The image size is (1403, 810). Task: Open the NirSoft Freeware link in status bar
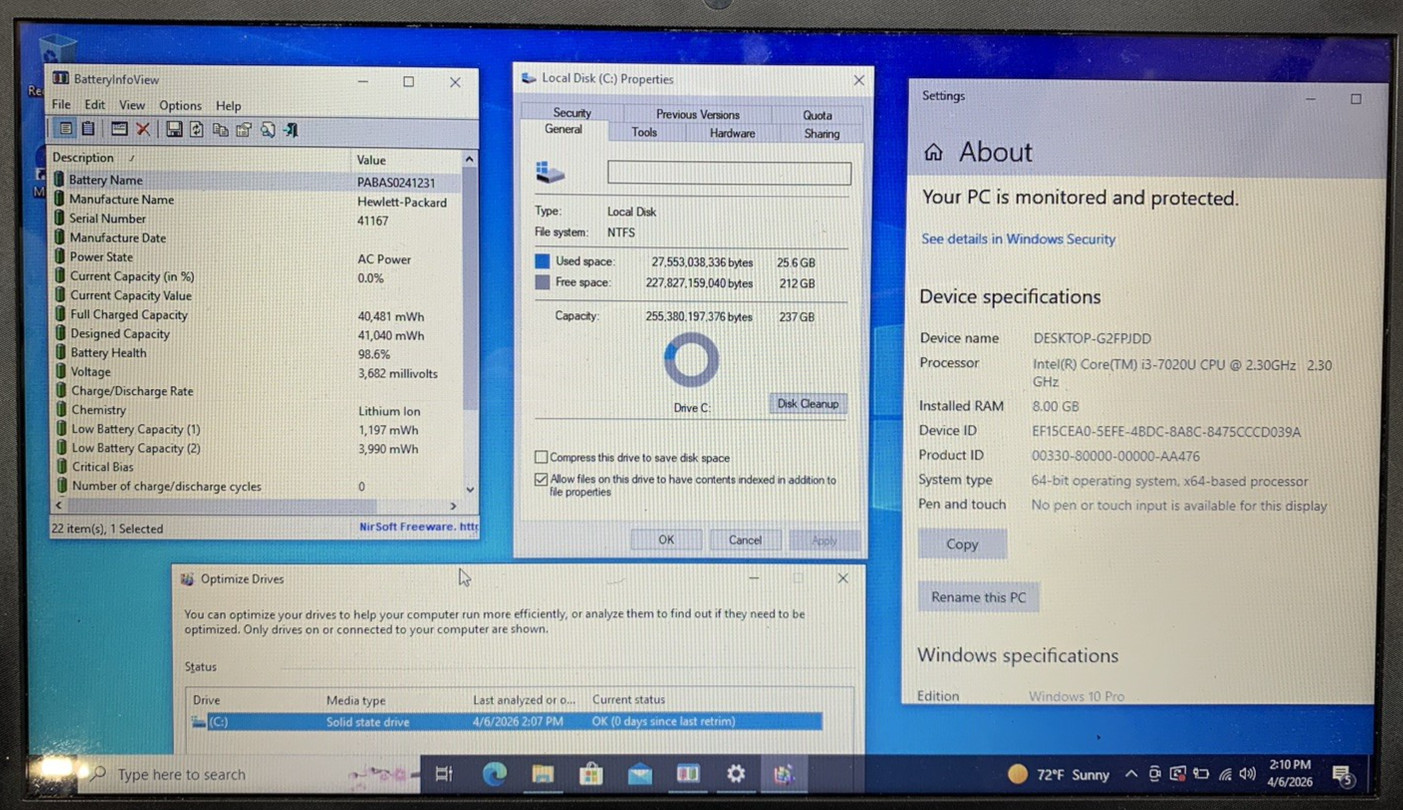(x=419, y=527)
